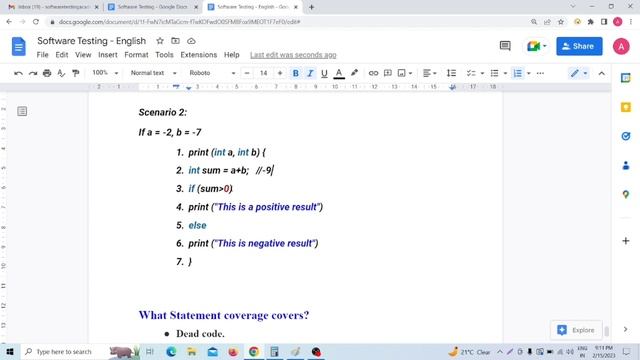The height and width of the screenshot is (360, 640).
Task: Toggle Bold formatting
Action: (x=296, y=73)
